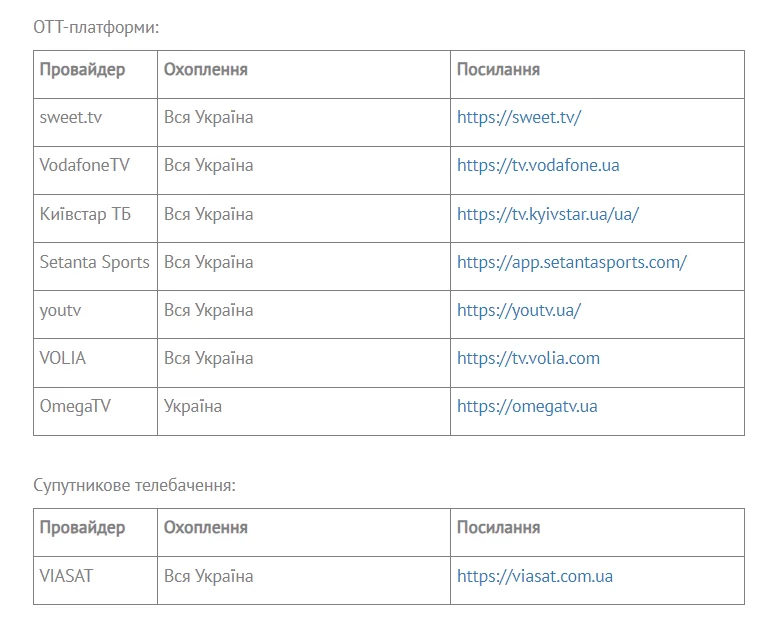Follow the app.setantasports.com link
Image resolution: width=780 pixels, height=633 pixels.
(571, 262)
